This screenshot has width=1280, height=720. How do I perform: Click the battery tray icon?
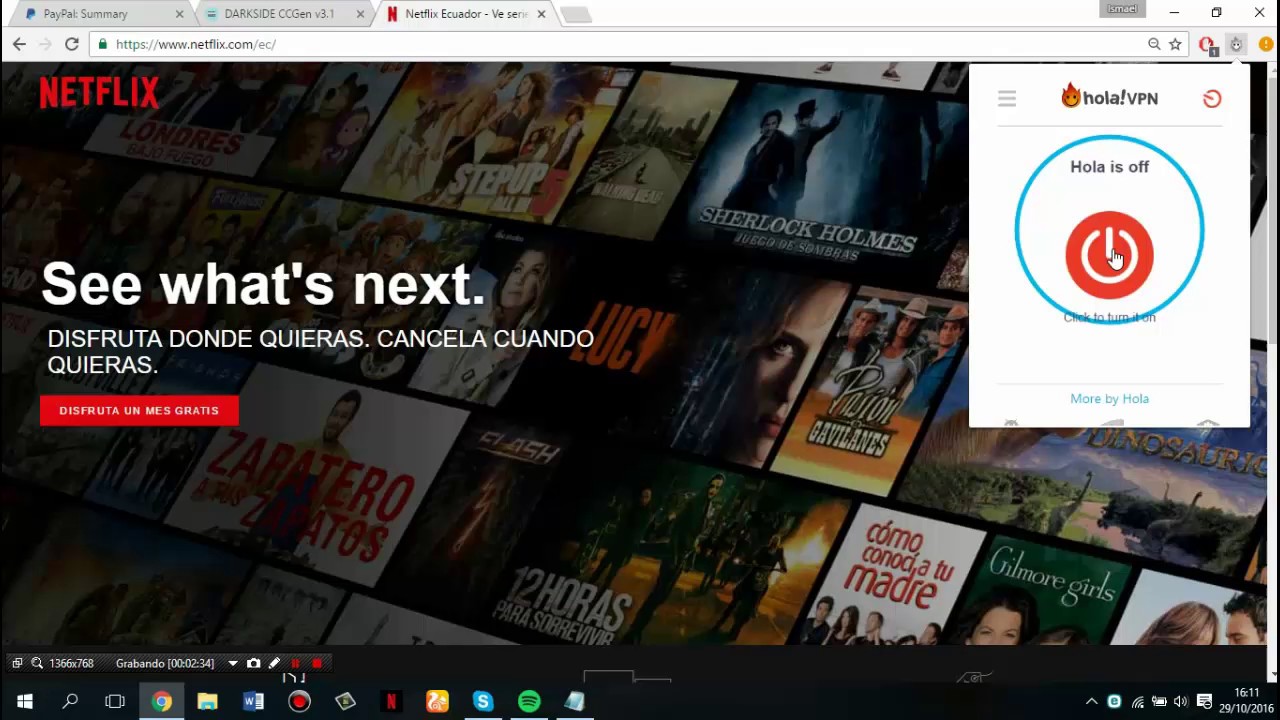click(x=1159, y=702)
